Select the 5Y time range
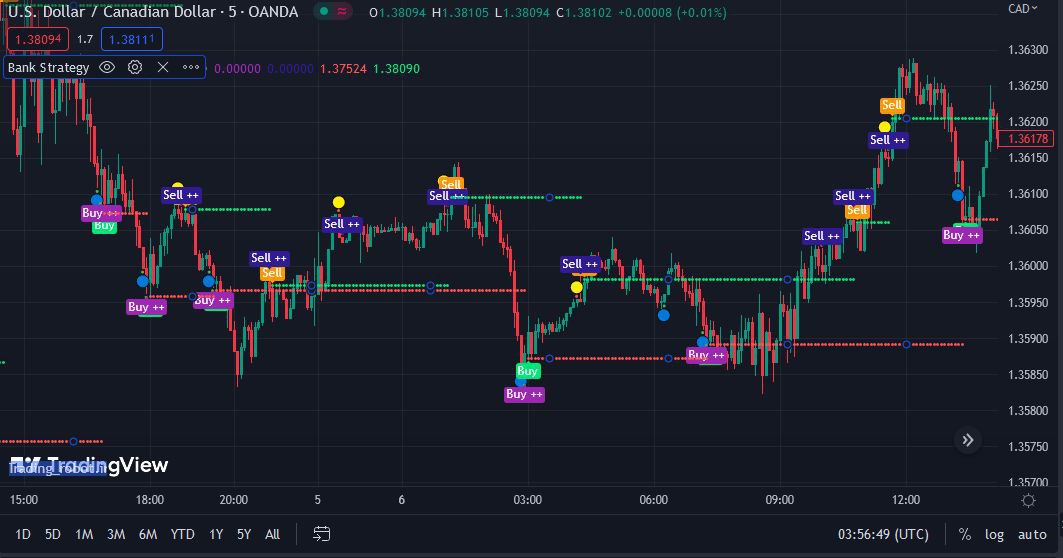 tap(244, 534)
